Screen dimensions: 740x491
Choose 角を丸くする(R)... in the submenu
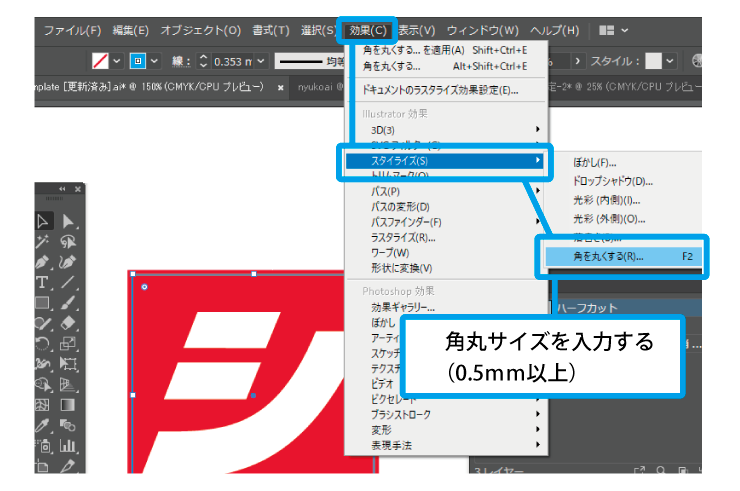point(623,257)
